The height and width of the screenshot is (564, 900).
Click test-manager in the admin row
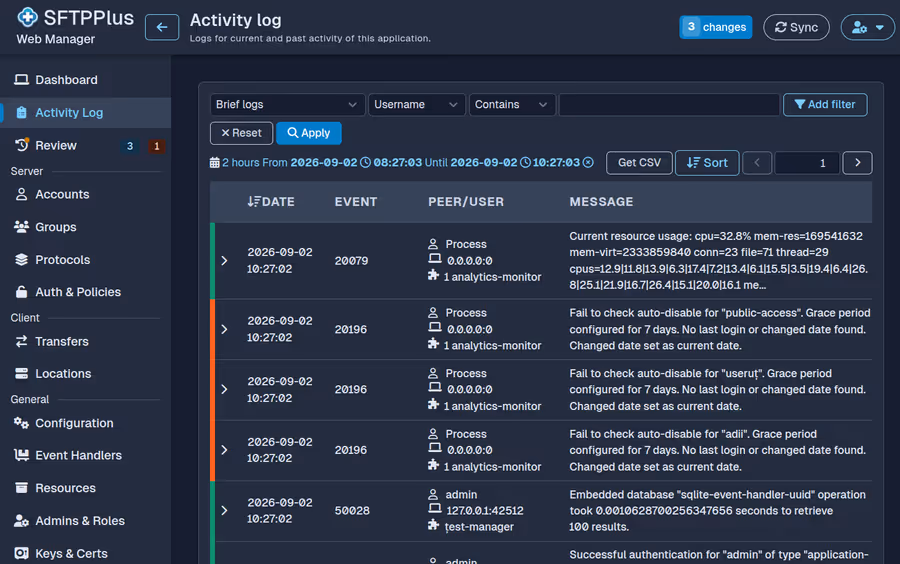(479, 527)
